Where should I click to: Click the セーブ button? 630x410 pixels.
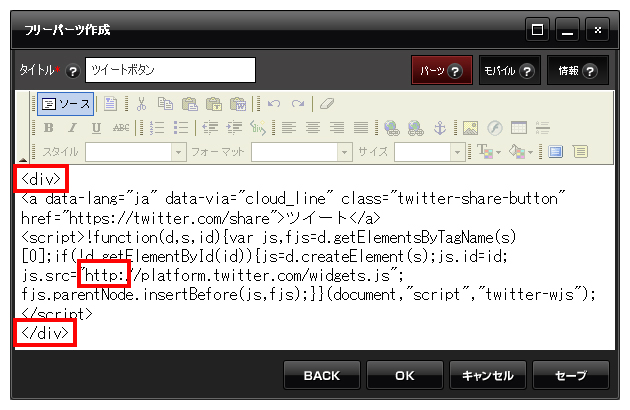pos(571,375)
